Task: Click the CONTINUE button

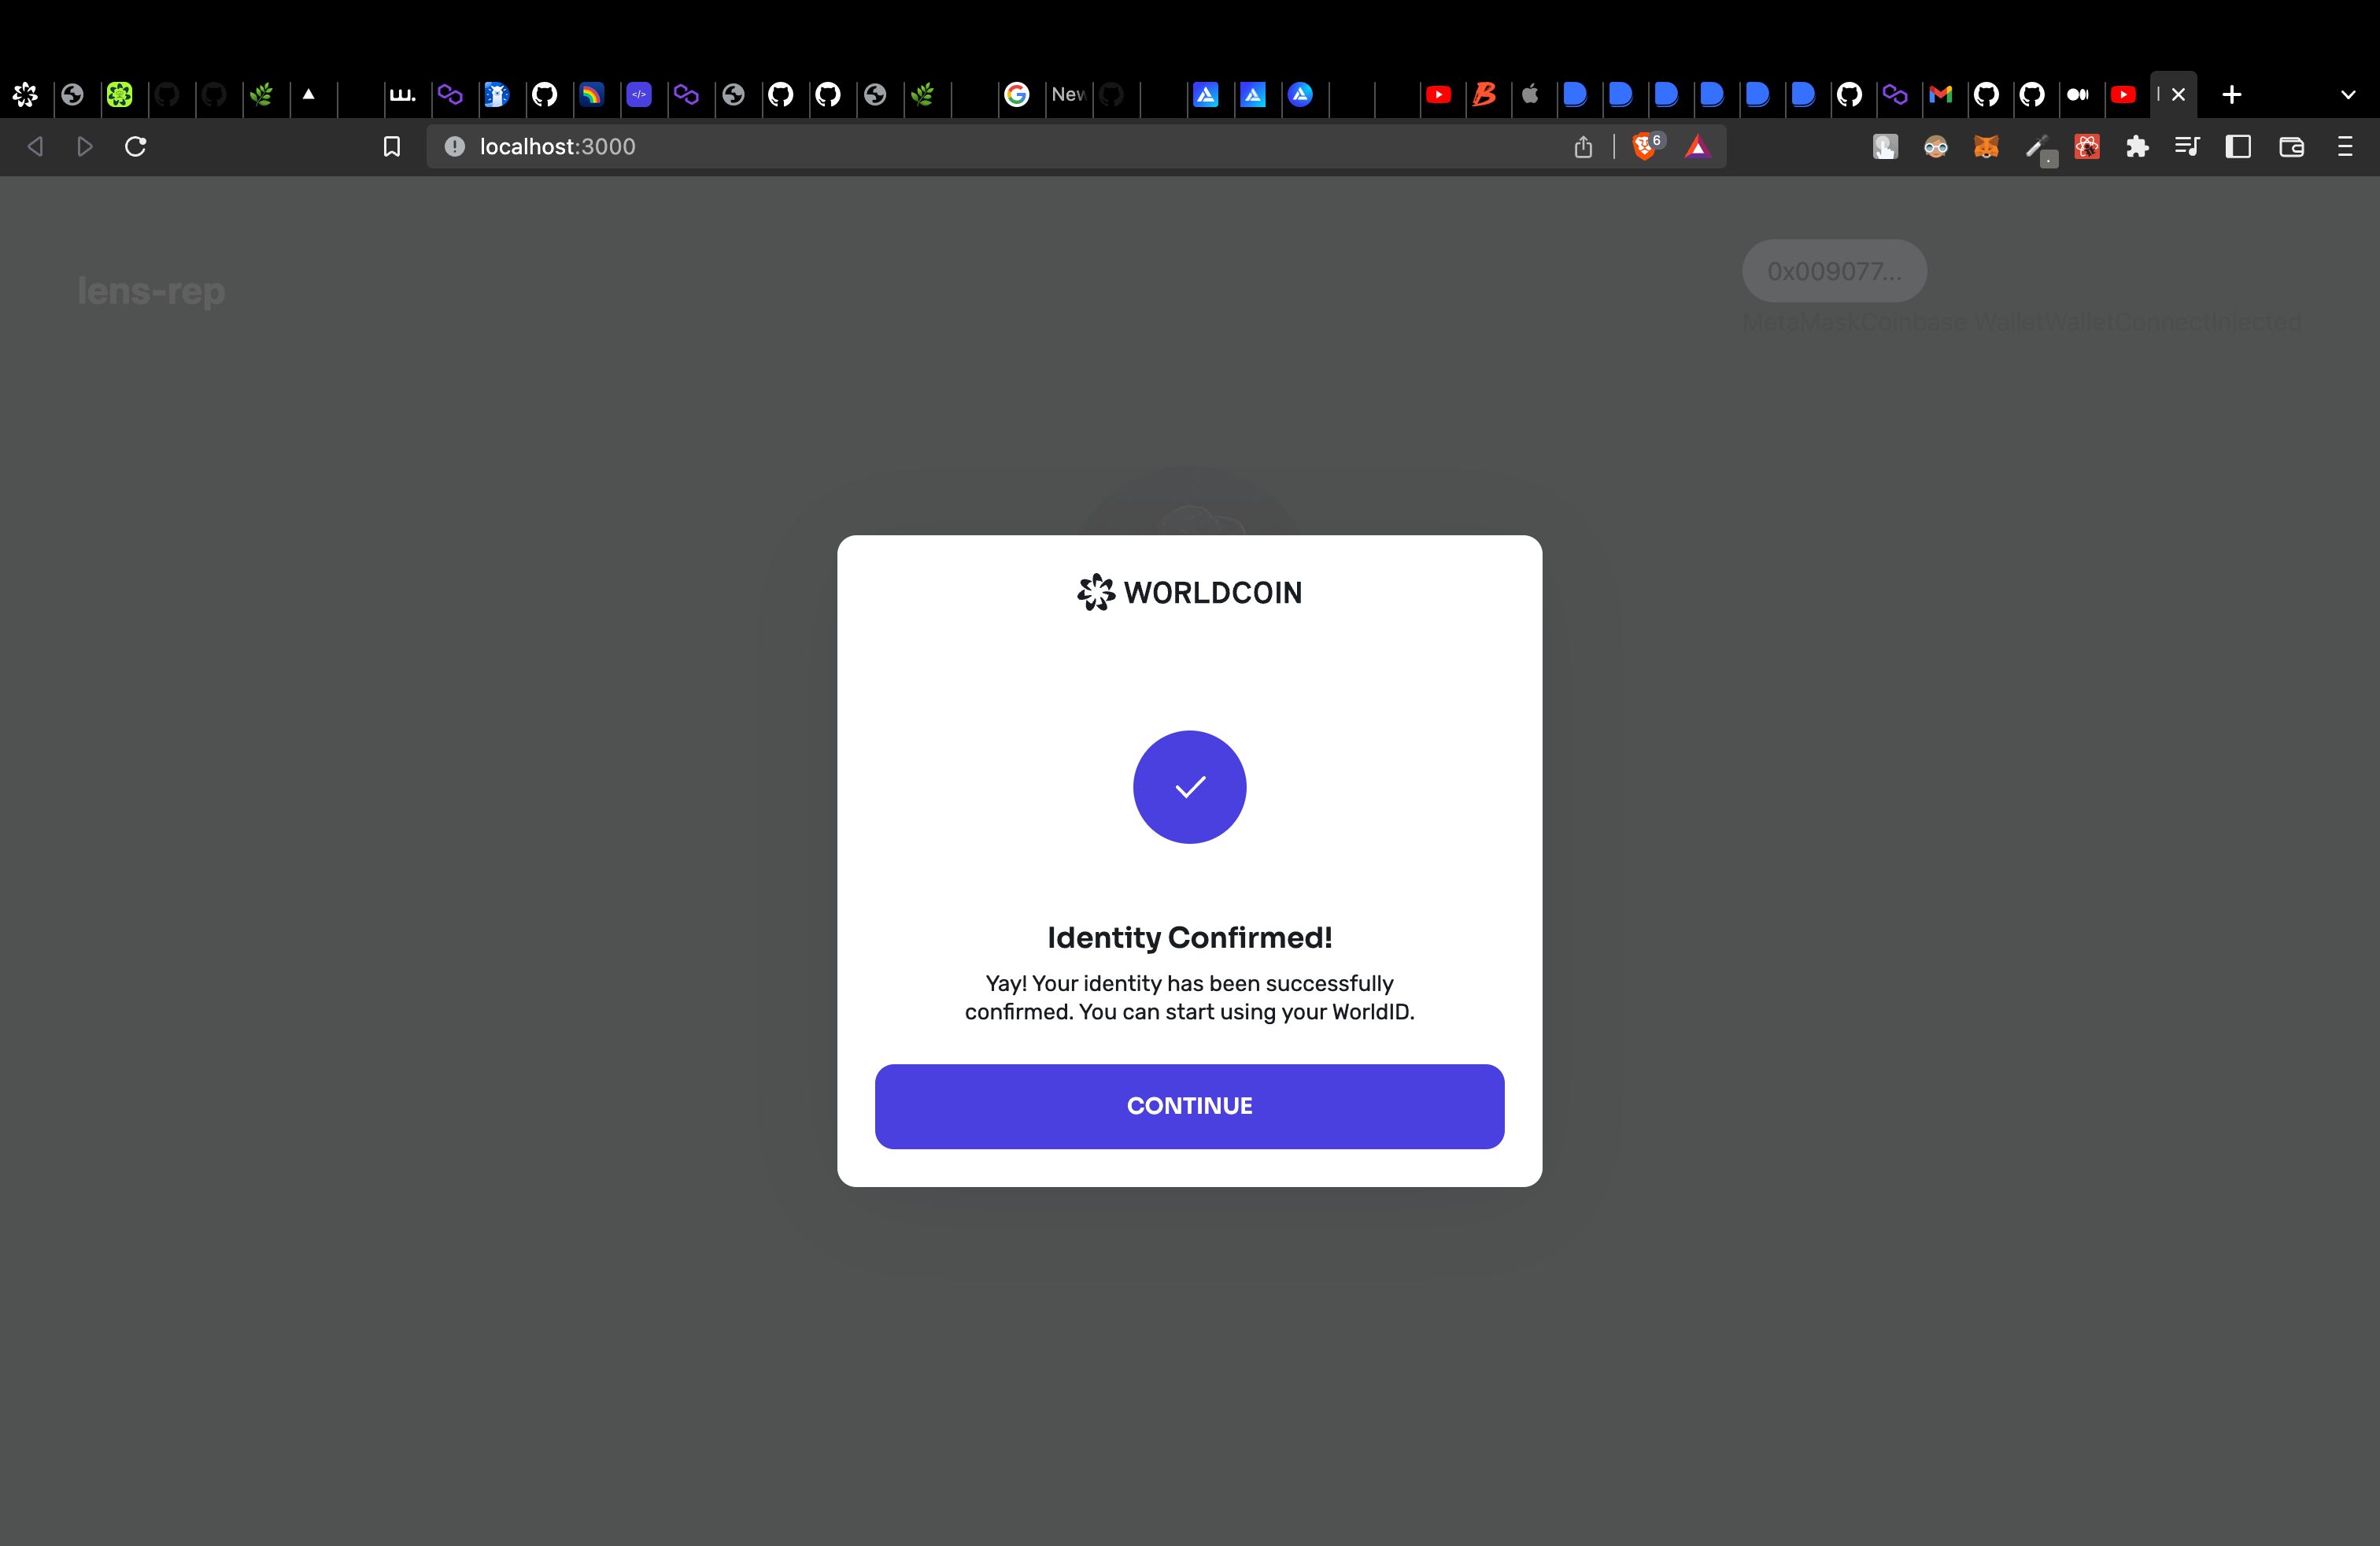Action: (1190, 1105)
